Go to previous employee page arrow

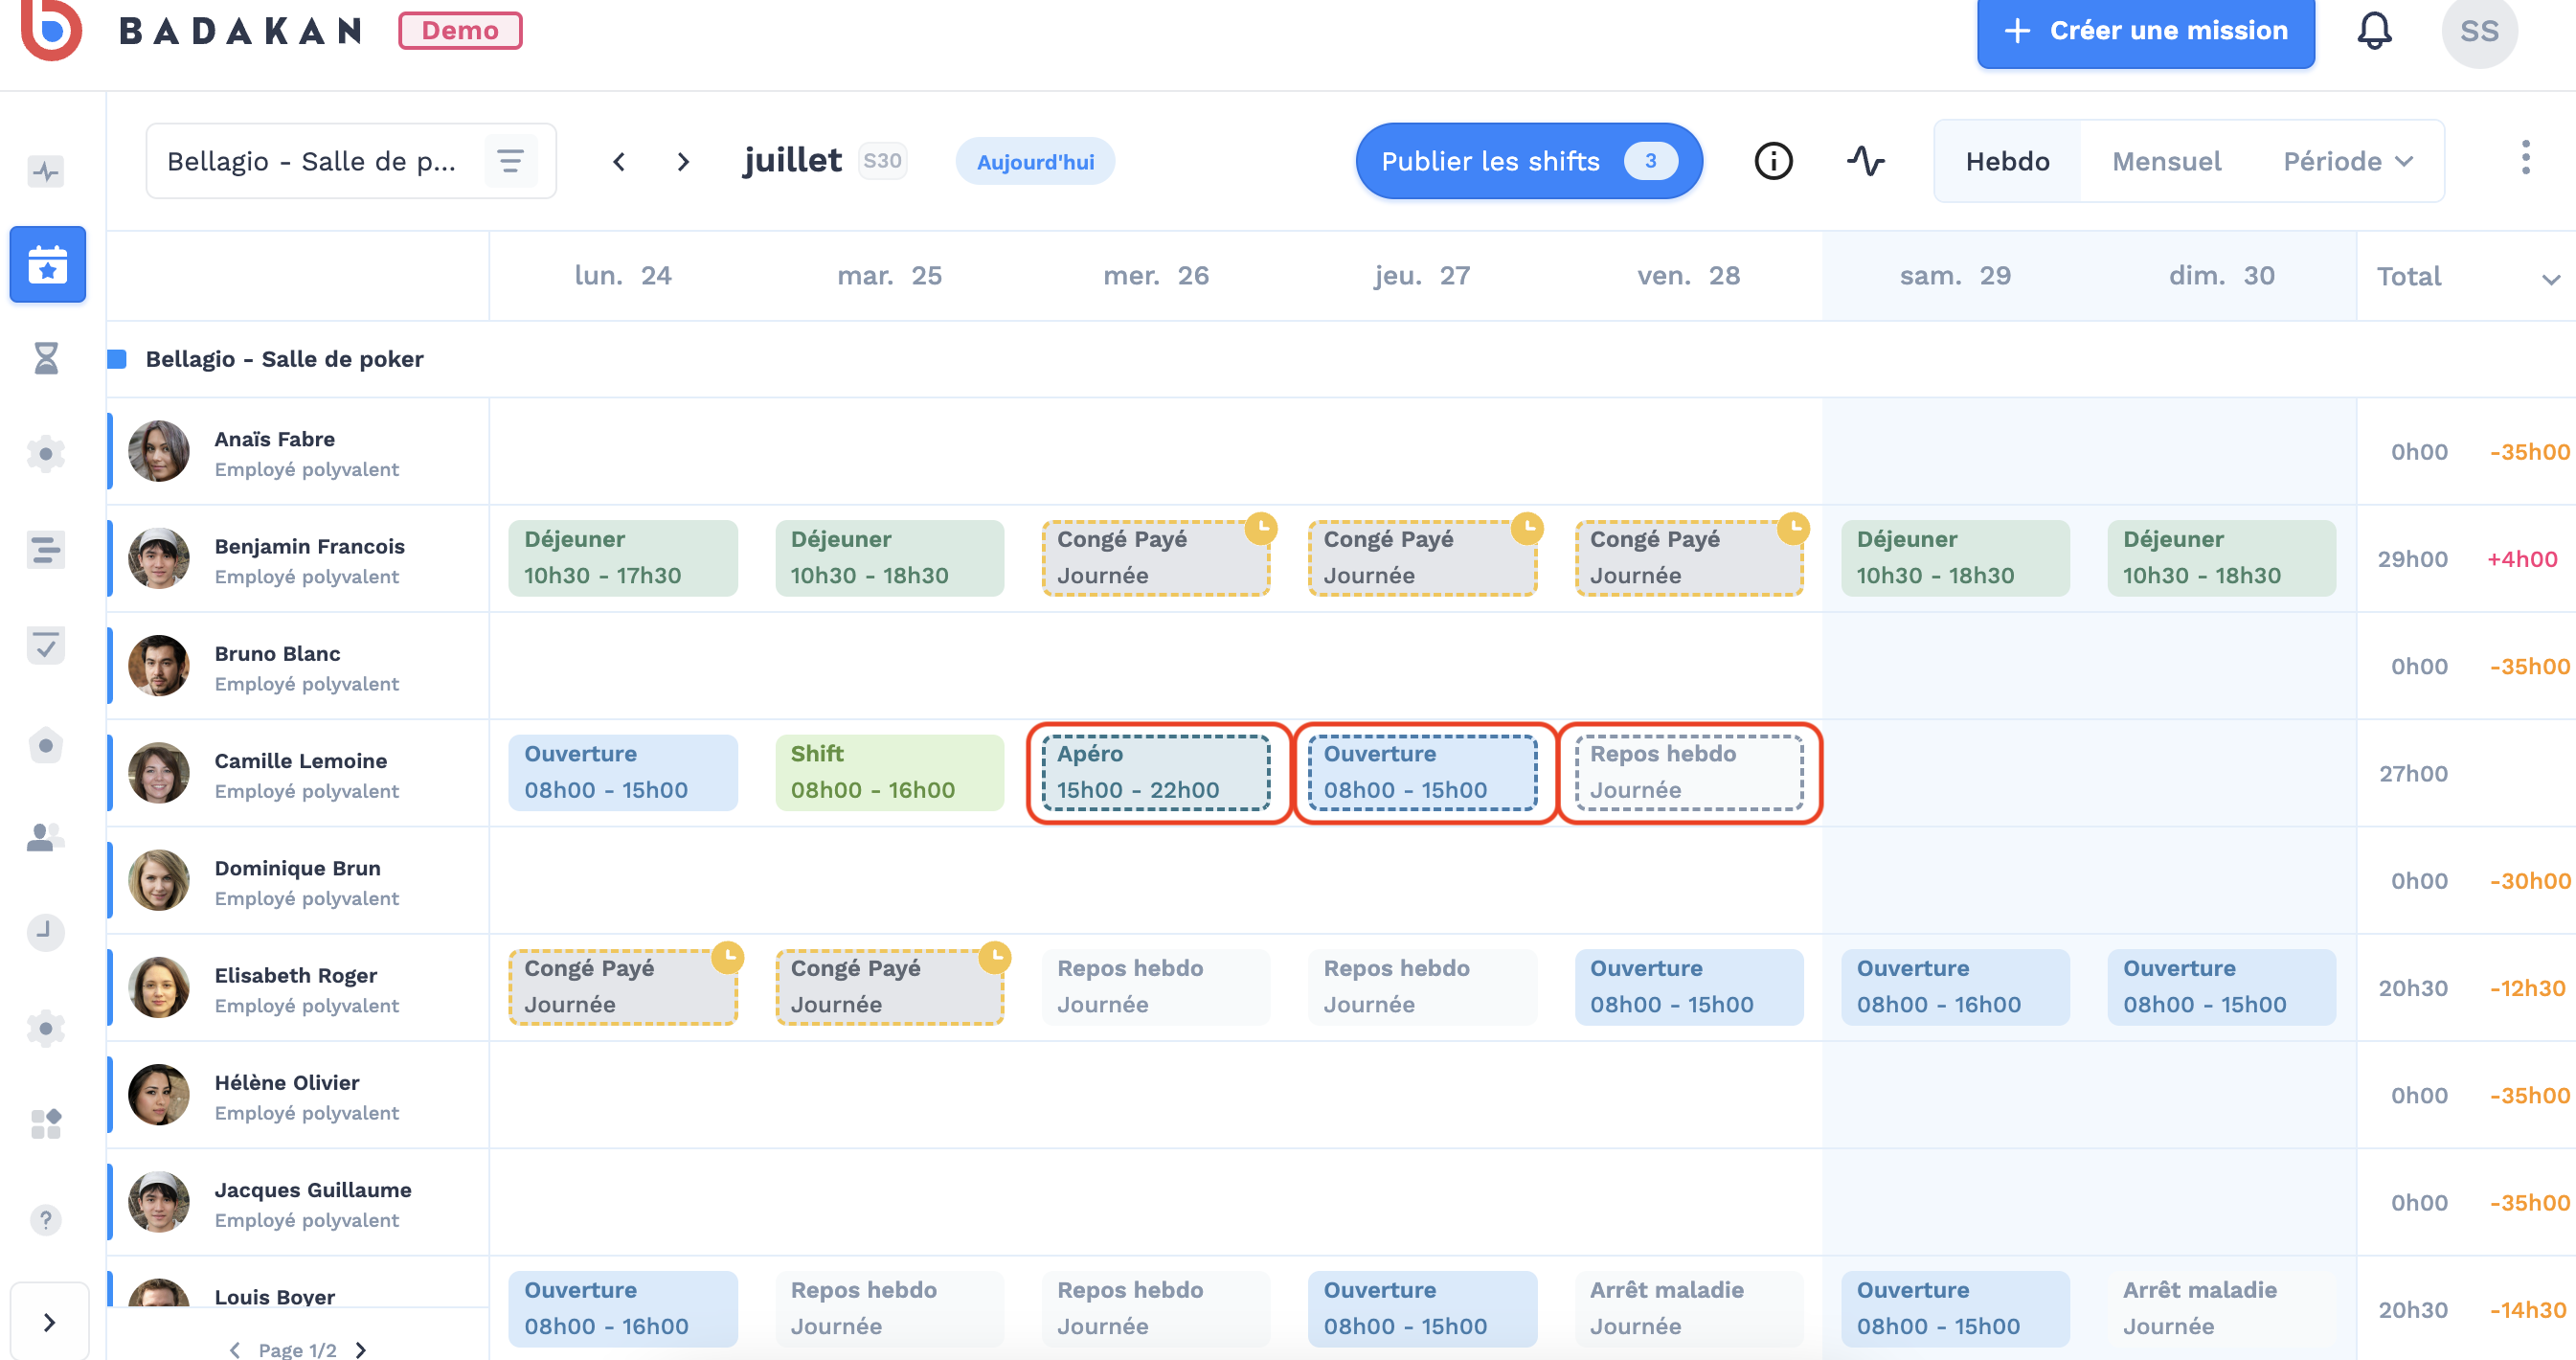point(234,1350)
